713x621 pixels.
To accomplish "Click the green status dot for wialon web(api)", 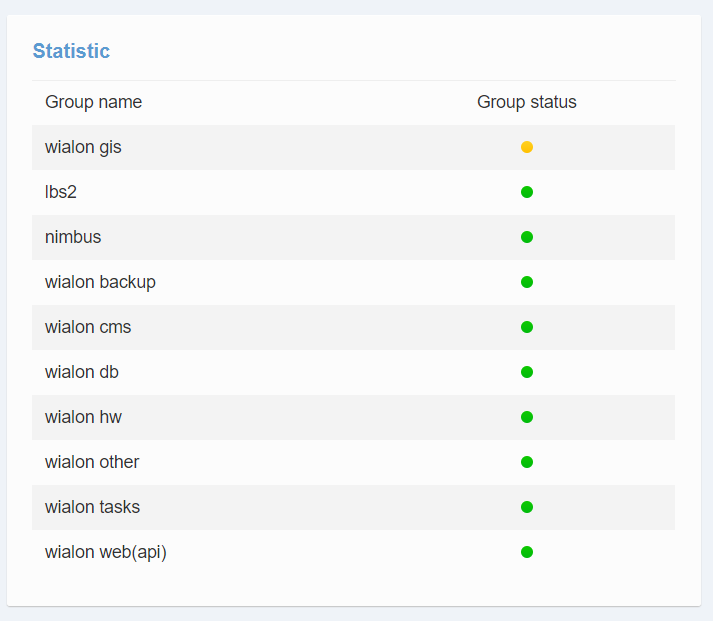I will pos(527,552).
